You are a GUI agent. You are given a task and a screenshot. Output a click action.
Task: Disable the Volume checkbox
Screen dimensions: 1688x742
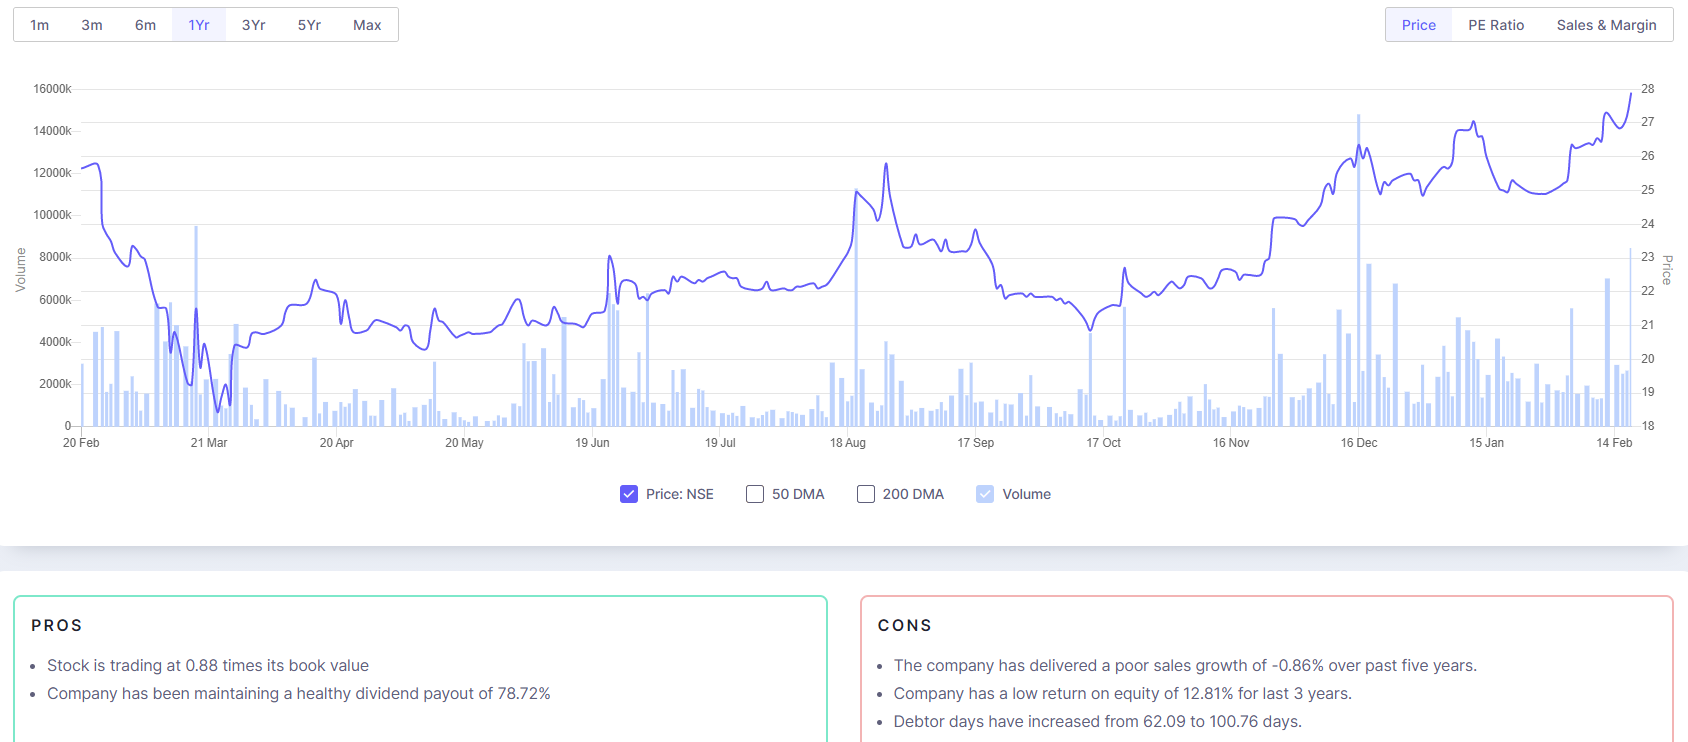click(x=985, y=494)
